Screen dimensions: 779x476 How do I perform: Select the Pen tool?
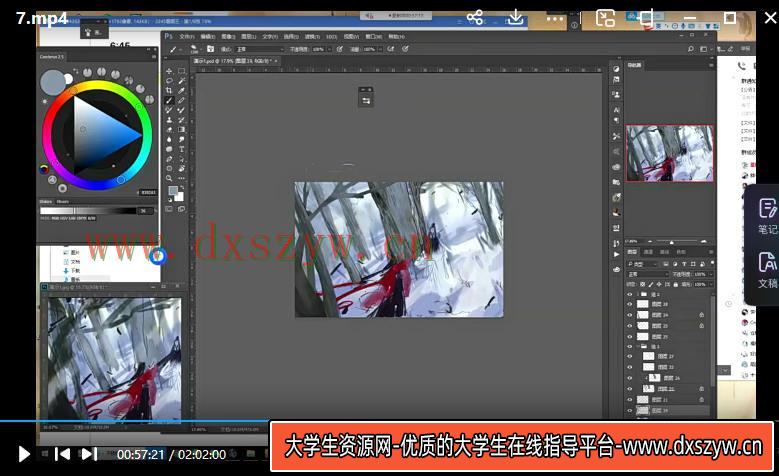169,159
